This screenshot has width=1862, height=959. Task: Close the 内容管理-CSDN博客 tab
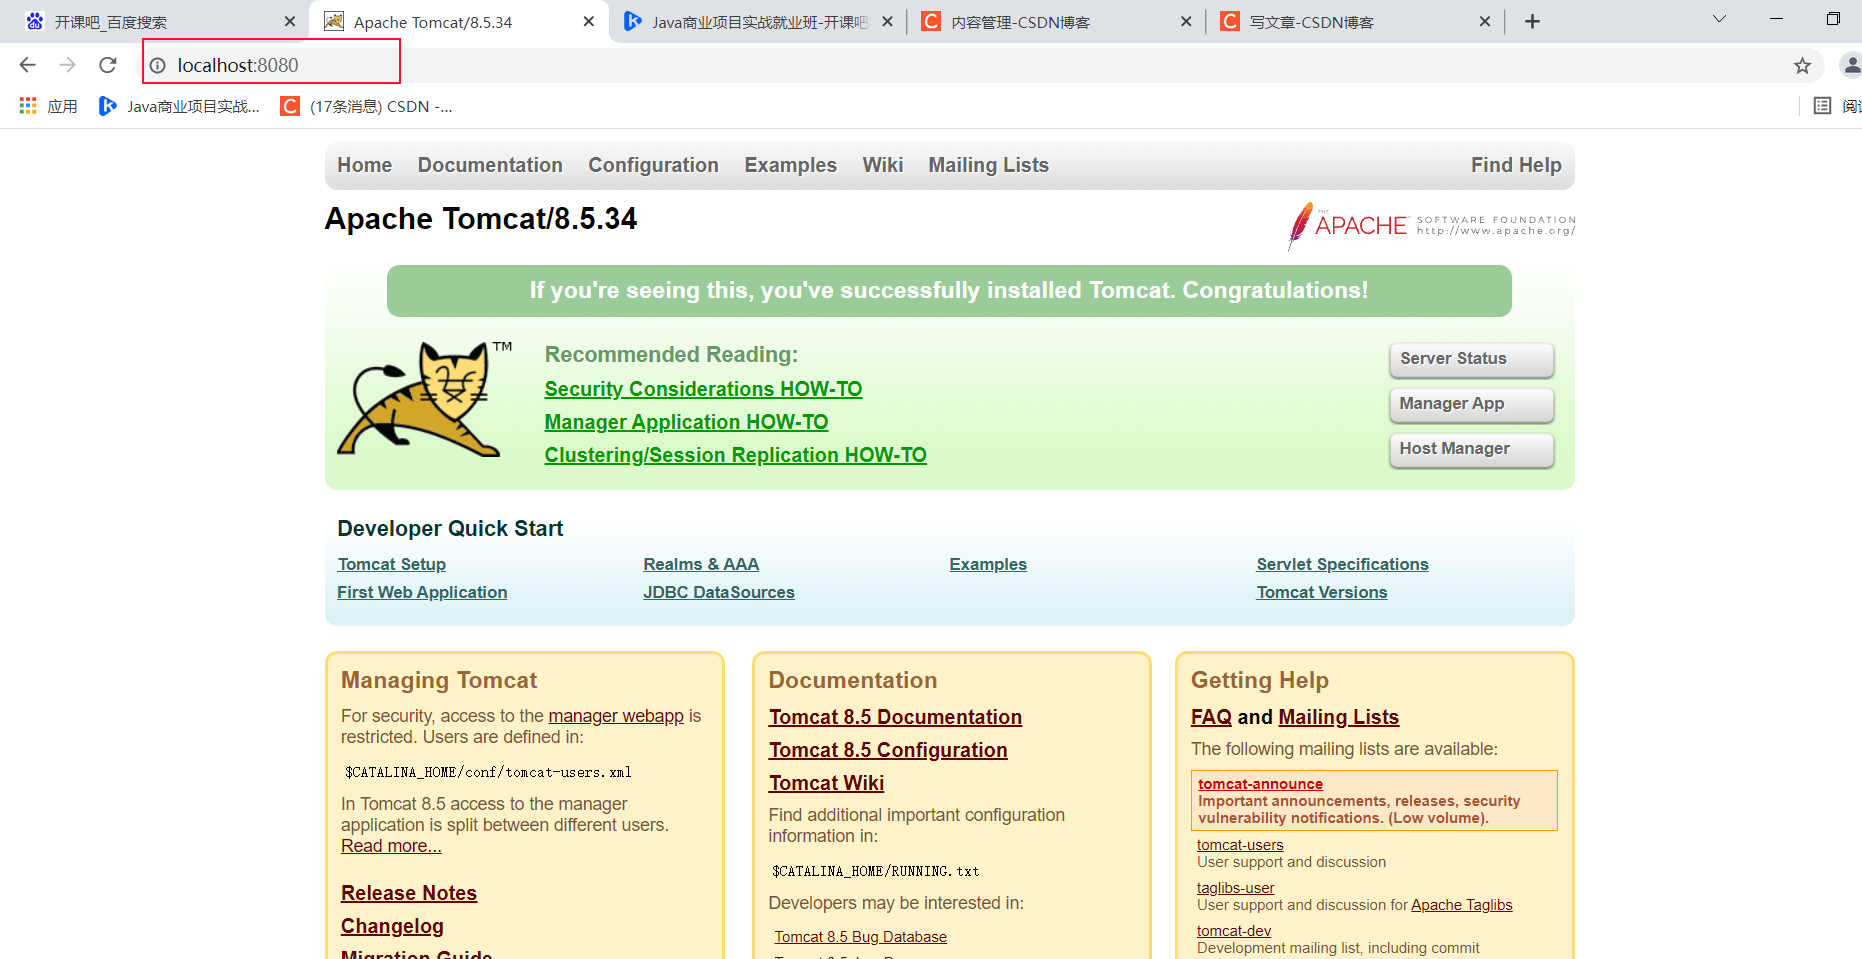[x=1186, y=21]
